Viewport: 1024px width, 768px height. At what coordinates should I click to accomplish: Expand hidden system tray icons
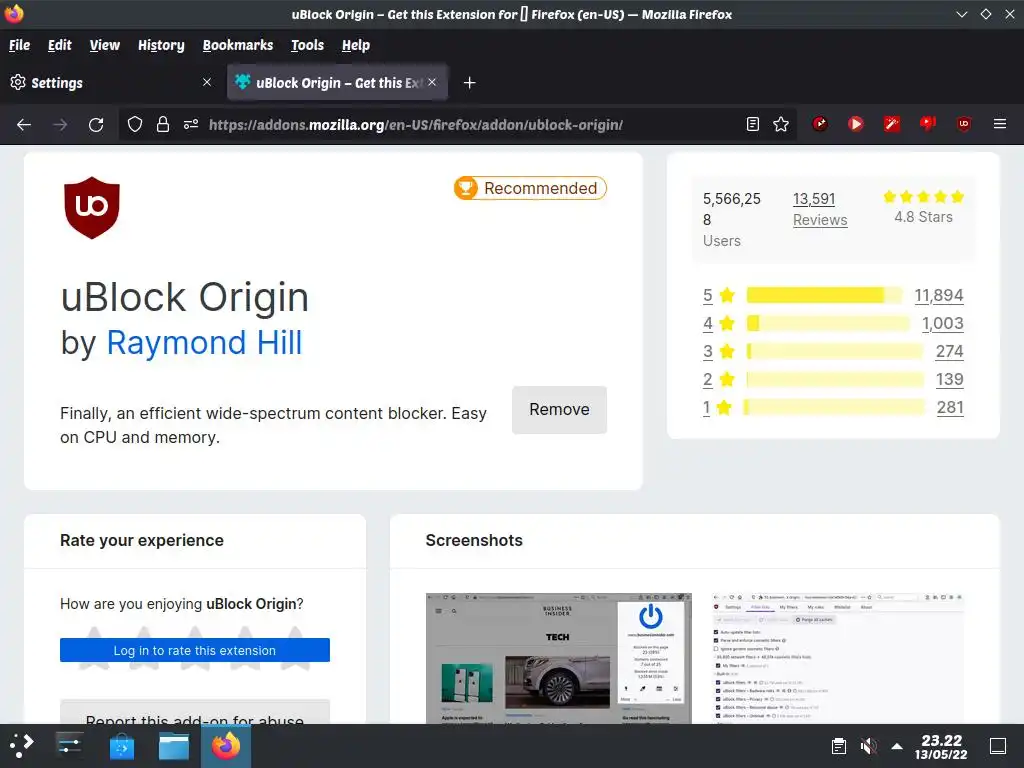coord(897,746)
